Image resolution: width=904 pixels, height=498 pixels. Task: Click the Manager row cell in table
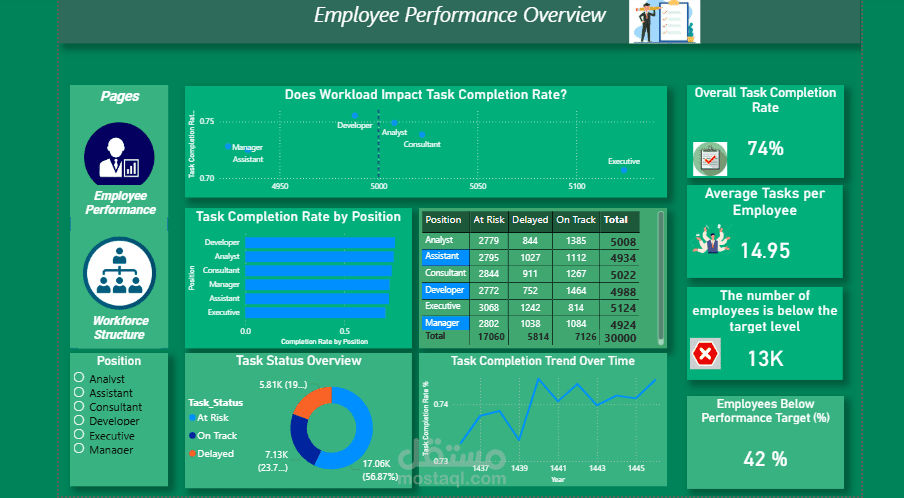(x=446, y=323)
